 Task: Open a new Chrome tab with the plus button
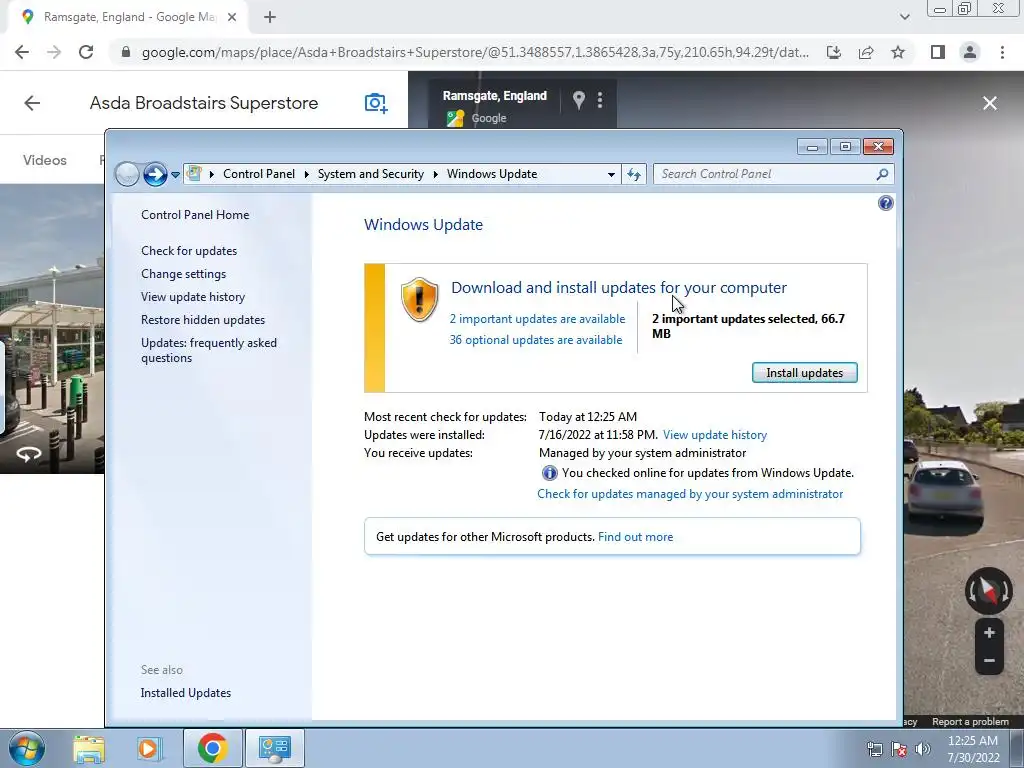[270, 17]
